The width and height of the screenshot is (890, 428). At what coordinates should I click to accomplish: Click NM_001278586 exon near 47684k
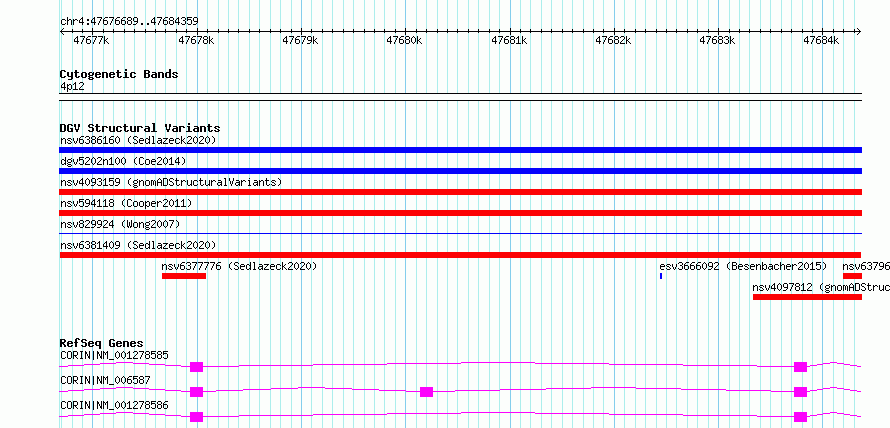click(x=800, y=417)
